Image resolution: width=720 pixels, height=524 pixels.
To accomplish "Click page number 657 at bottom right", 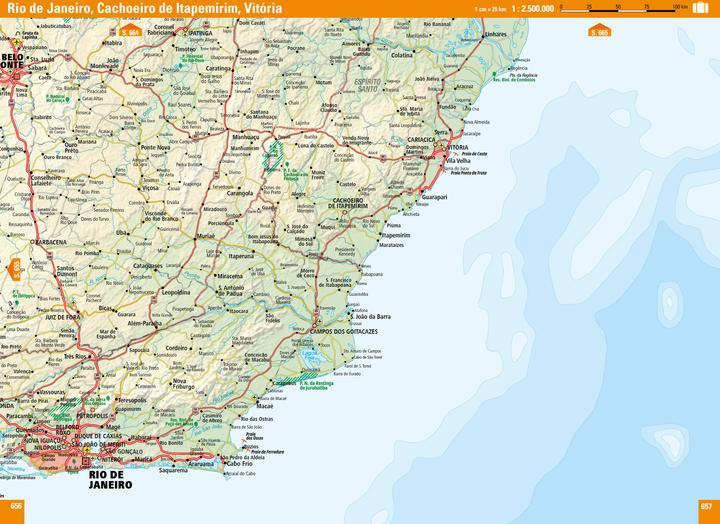I will (706, 505).
